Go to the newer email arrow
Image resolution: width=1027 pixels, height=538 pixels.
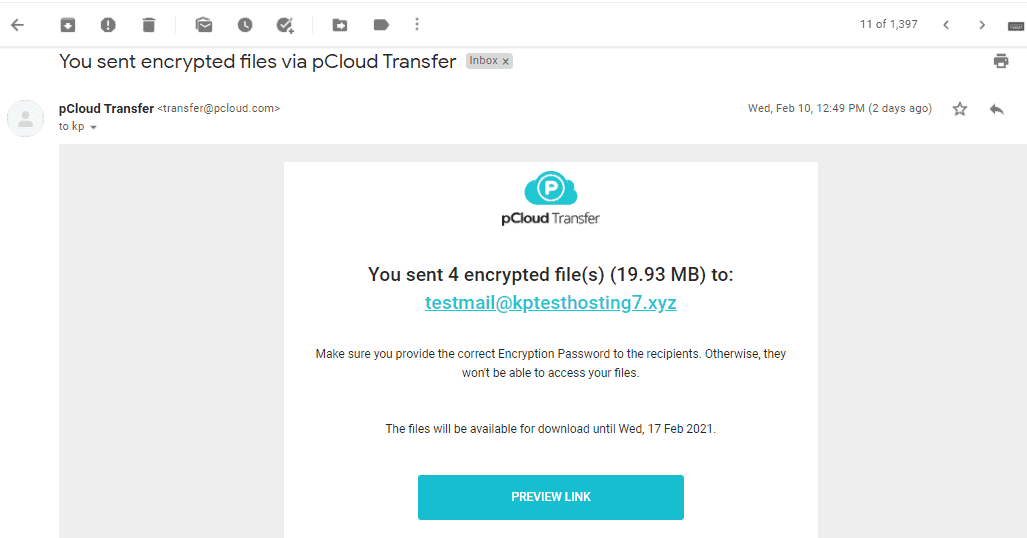point(946,25)
